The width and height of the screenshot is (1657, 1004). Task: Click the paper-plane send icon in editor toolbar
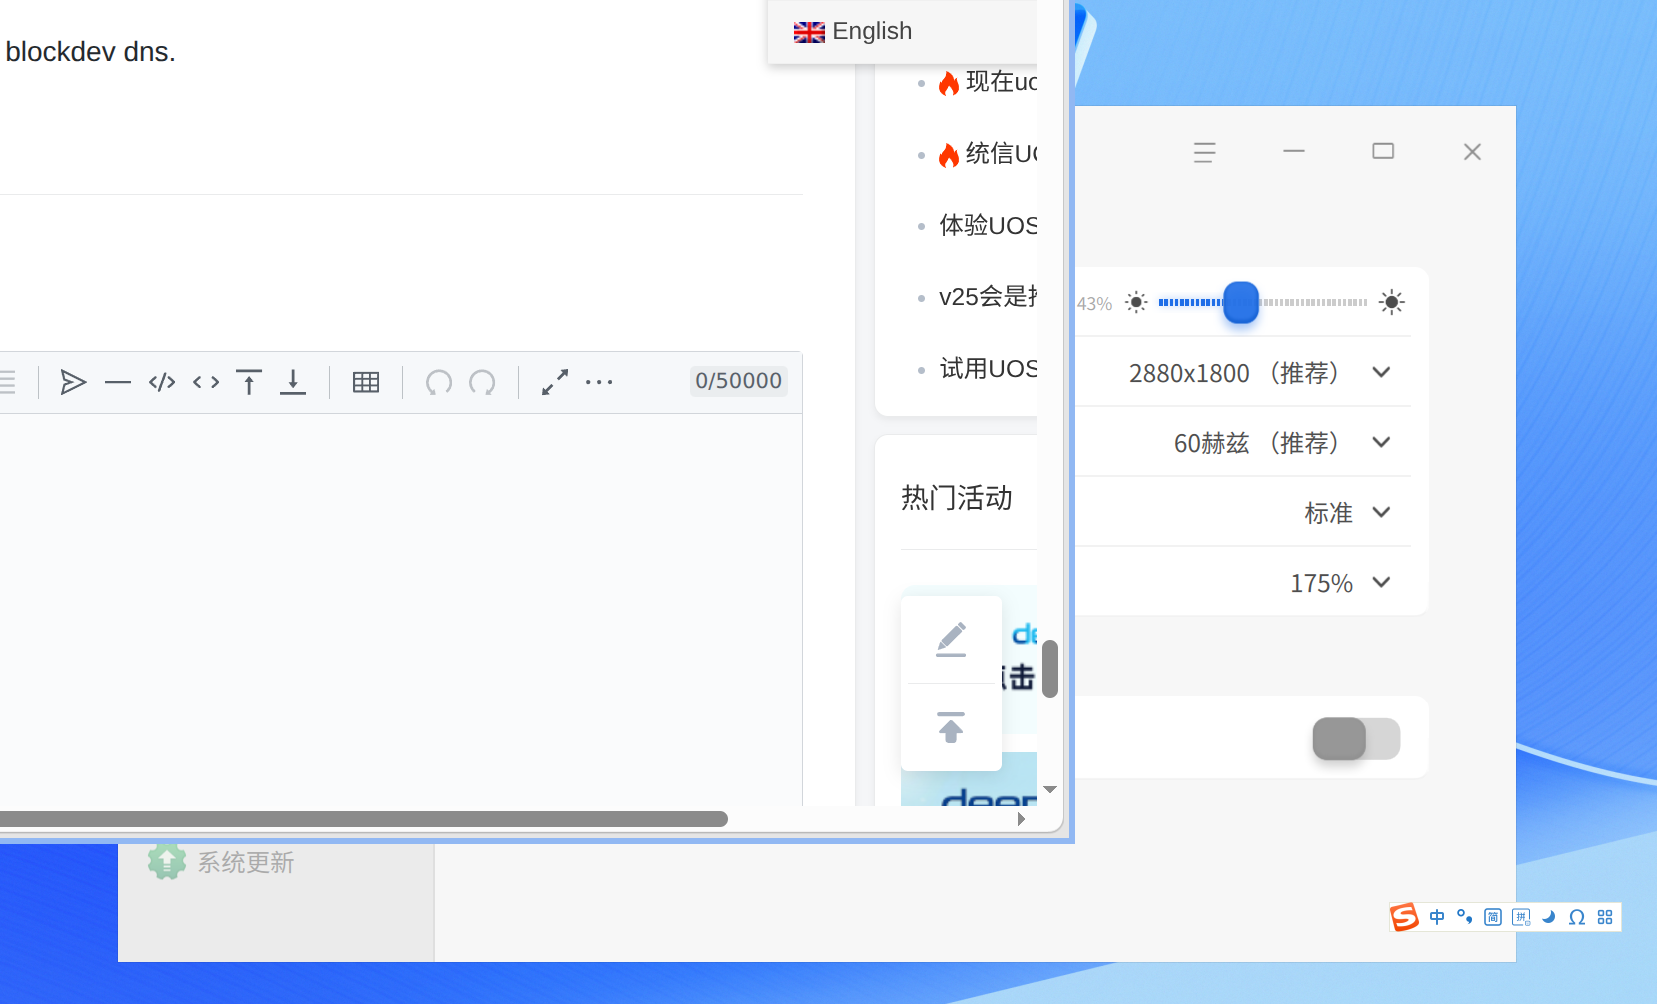tap(73, 382)
